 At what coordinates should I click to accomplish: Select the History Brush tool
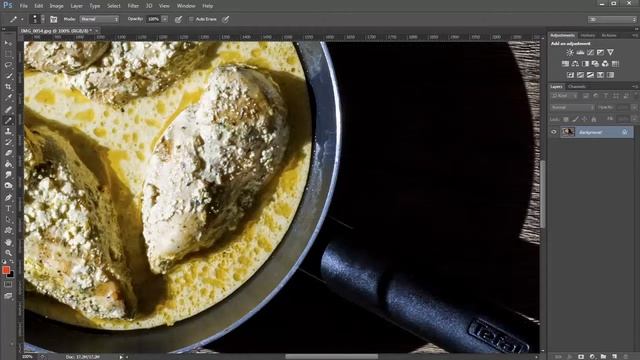pyautogui.click(x=8, y=142)
